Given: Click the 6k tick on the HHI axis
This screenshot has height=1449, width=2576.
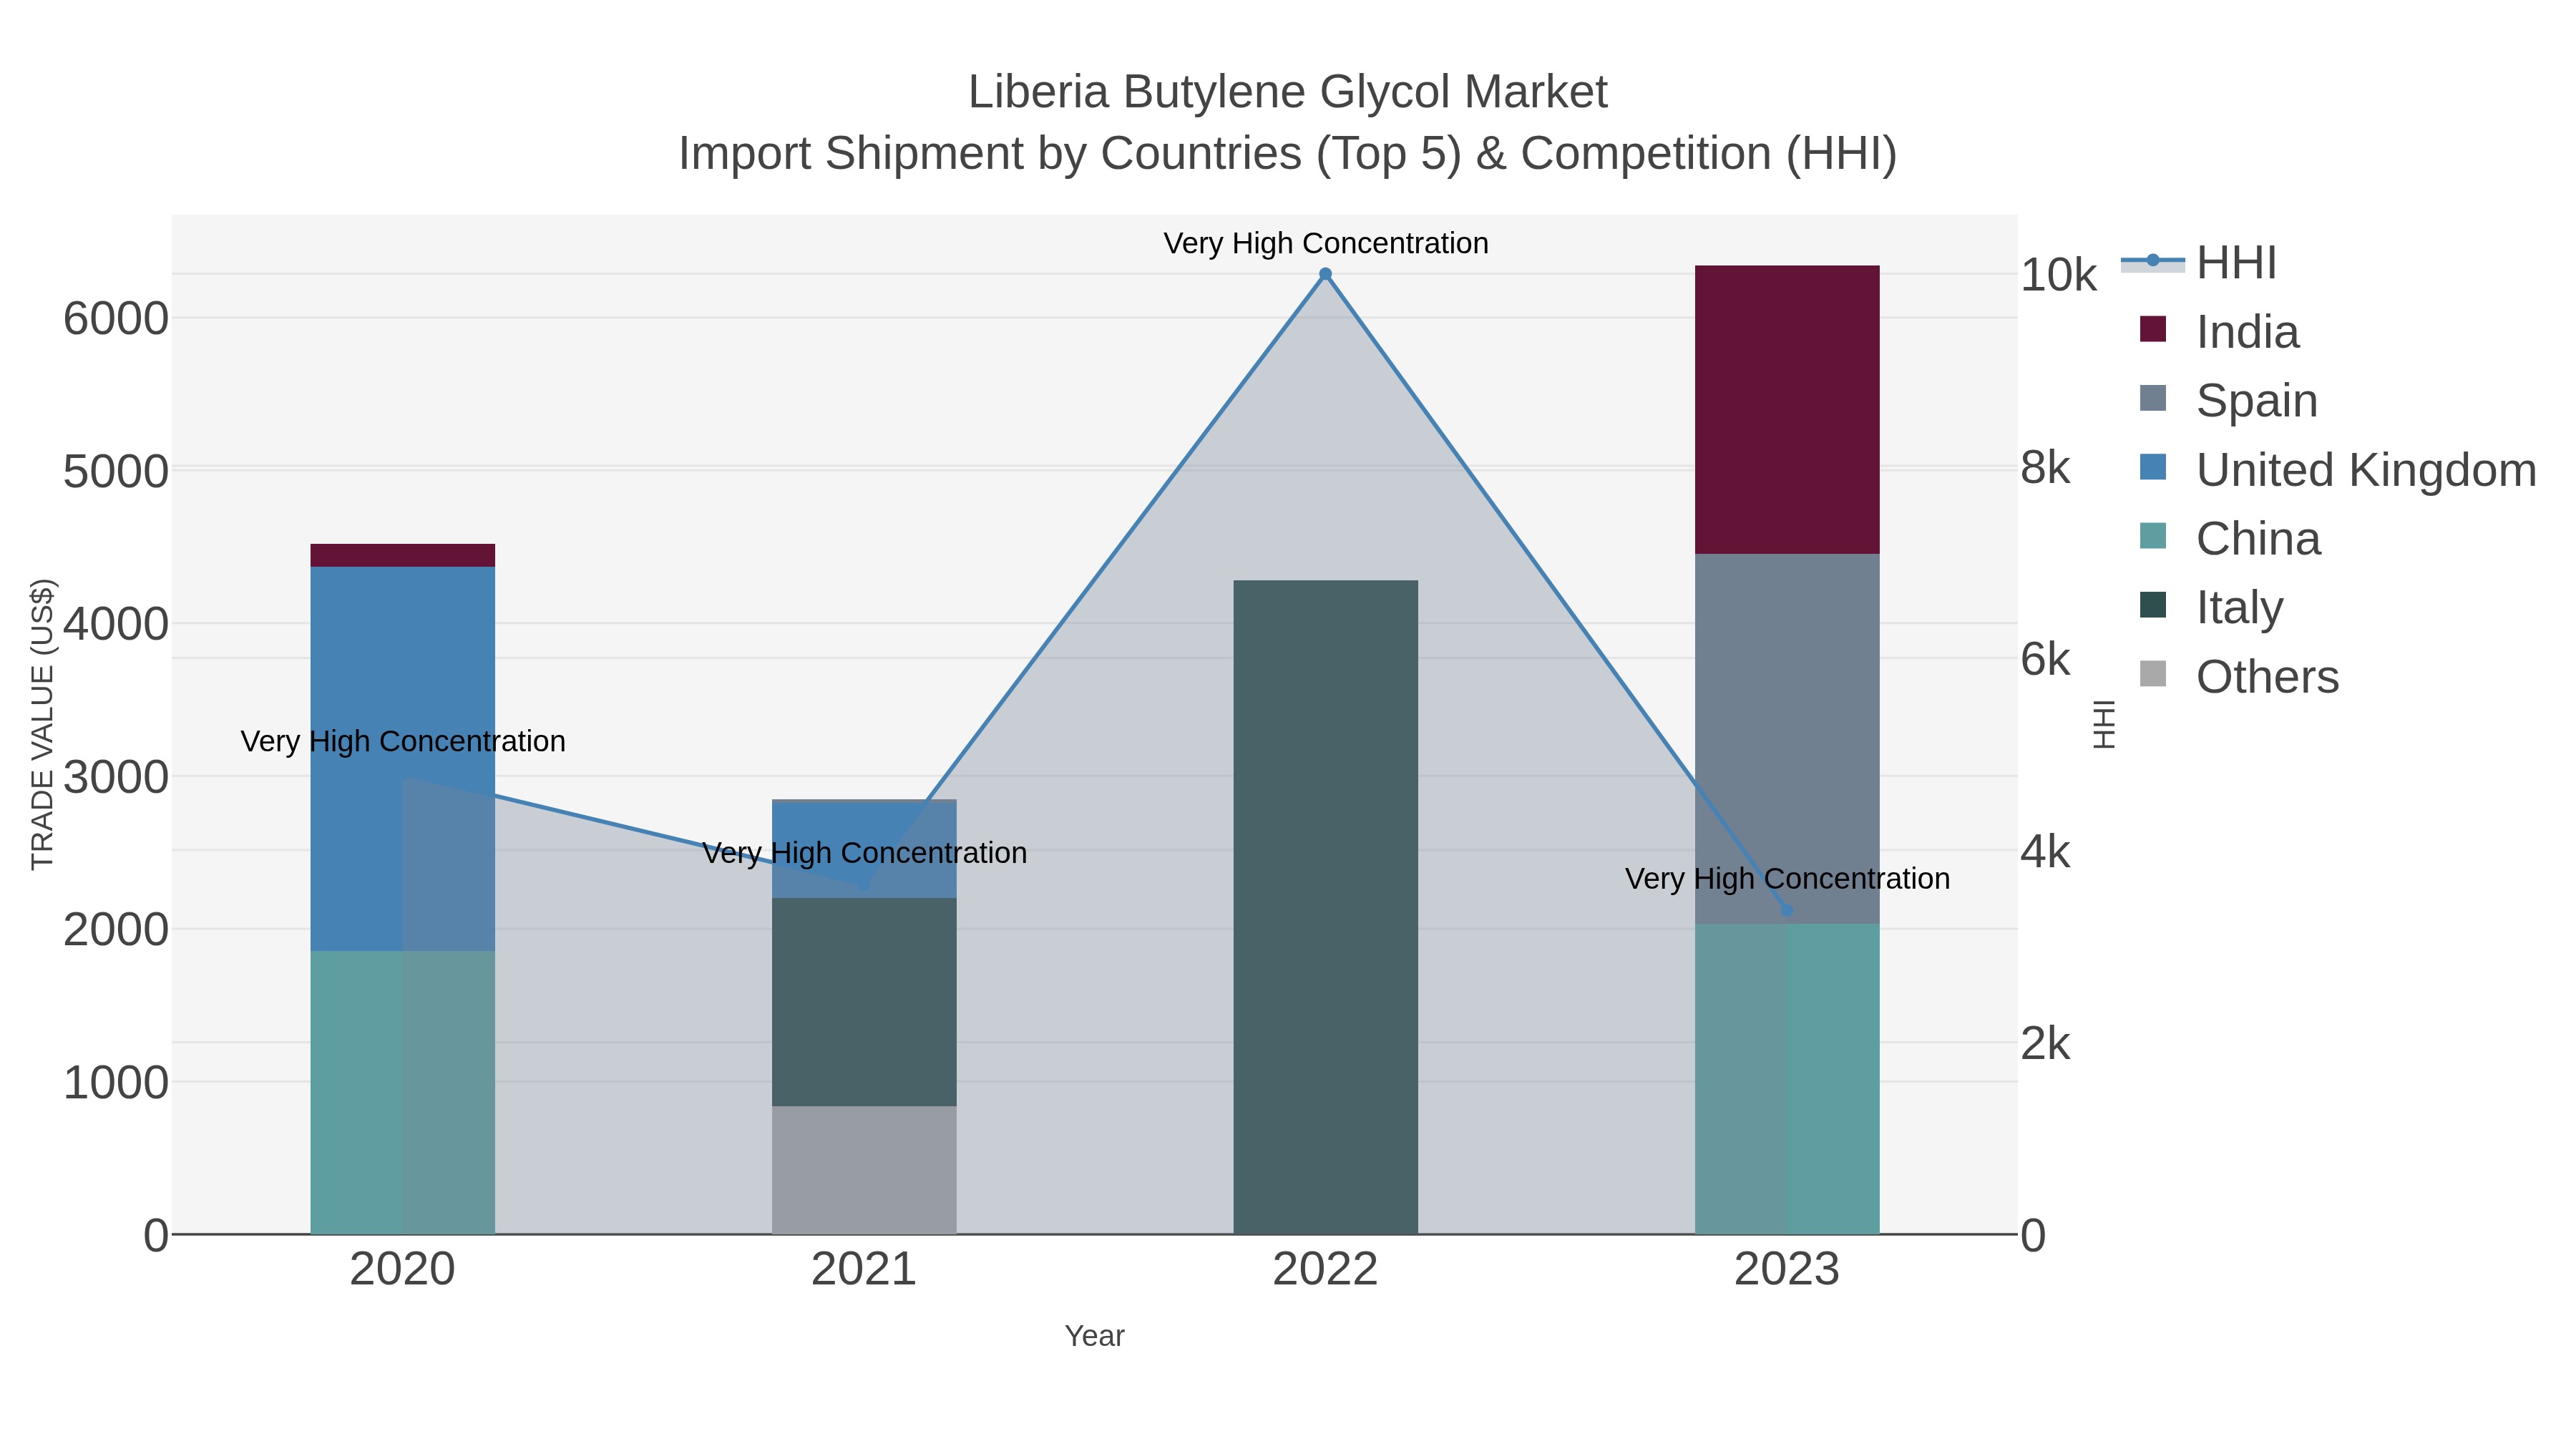Looking at the screenshot, I should (x=2045, y=659).
